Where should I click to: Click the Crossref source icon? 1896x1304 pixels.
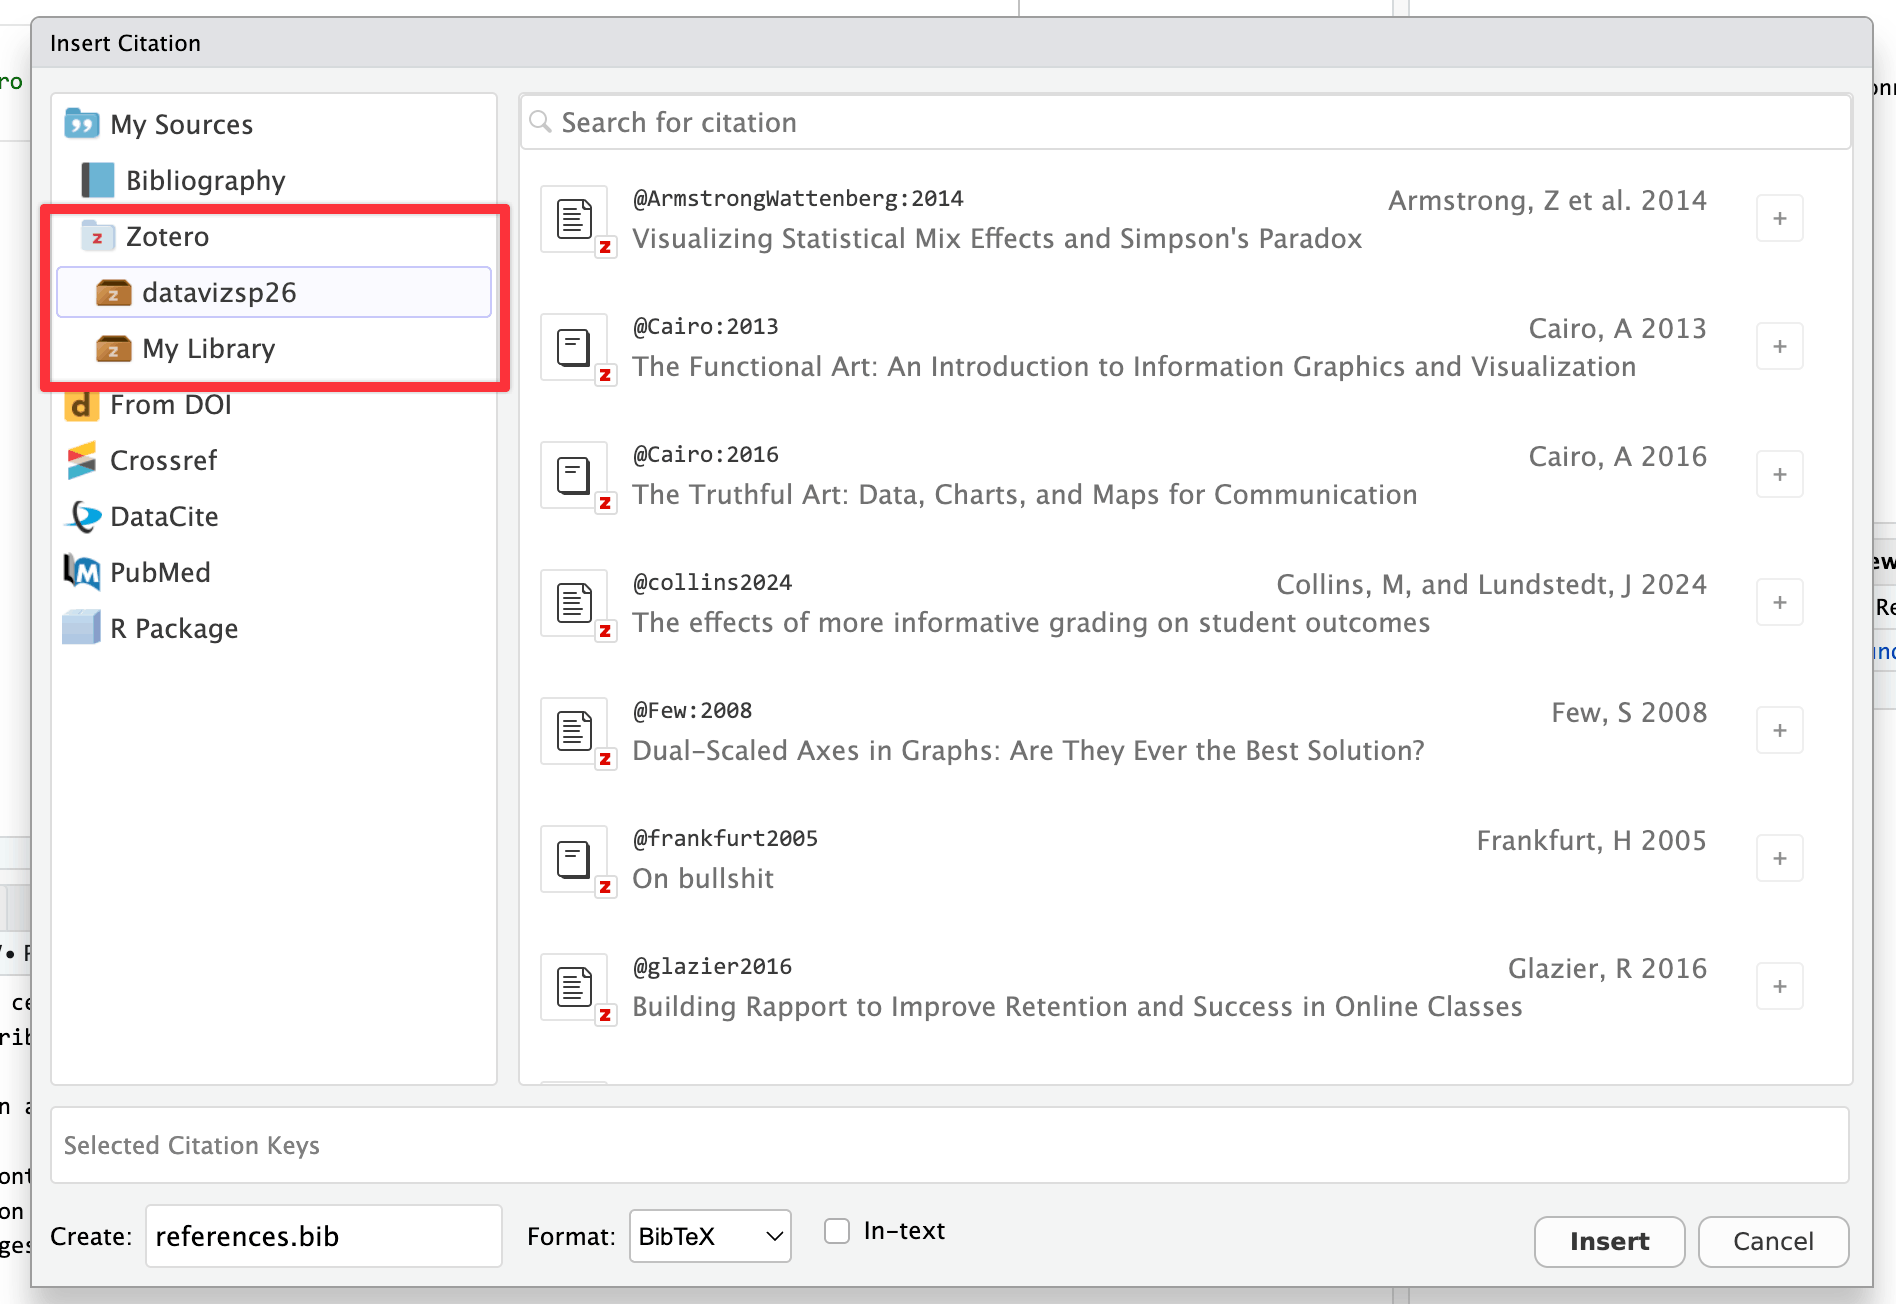click(82, 460)
